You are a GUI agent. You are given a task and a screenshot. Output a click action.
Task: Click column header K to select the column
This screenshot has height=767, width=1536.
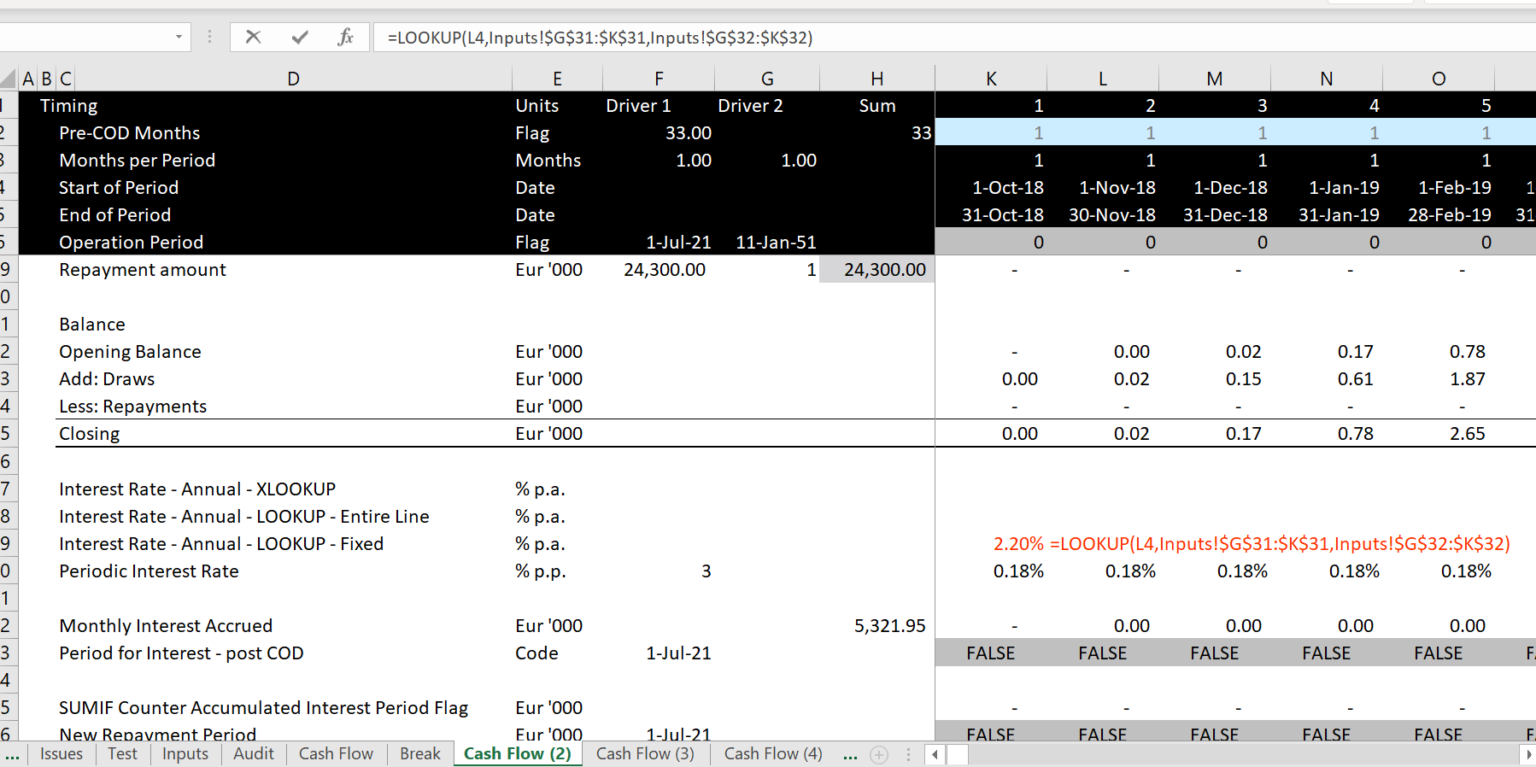[x=990, y=78]
